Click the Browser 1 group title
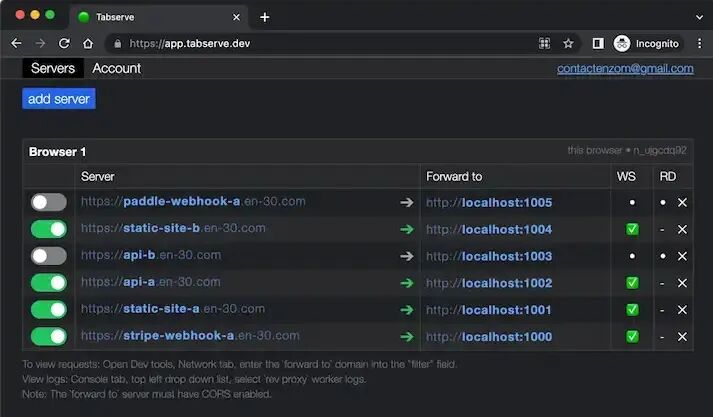Viewport: 713px width, 417px height. click(57, 152)
